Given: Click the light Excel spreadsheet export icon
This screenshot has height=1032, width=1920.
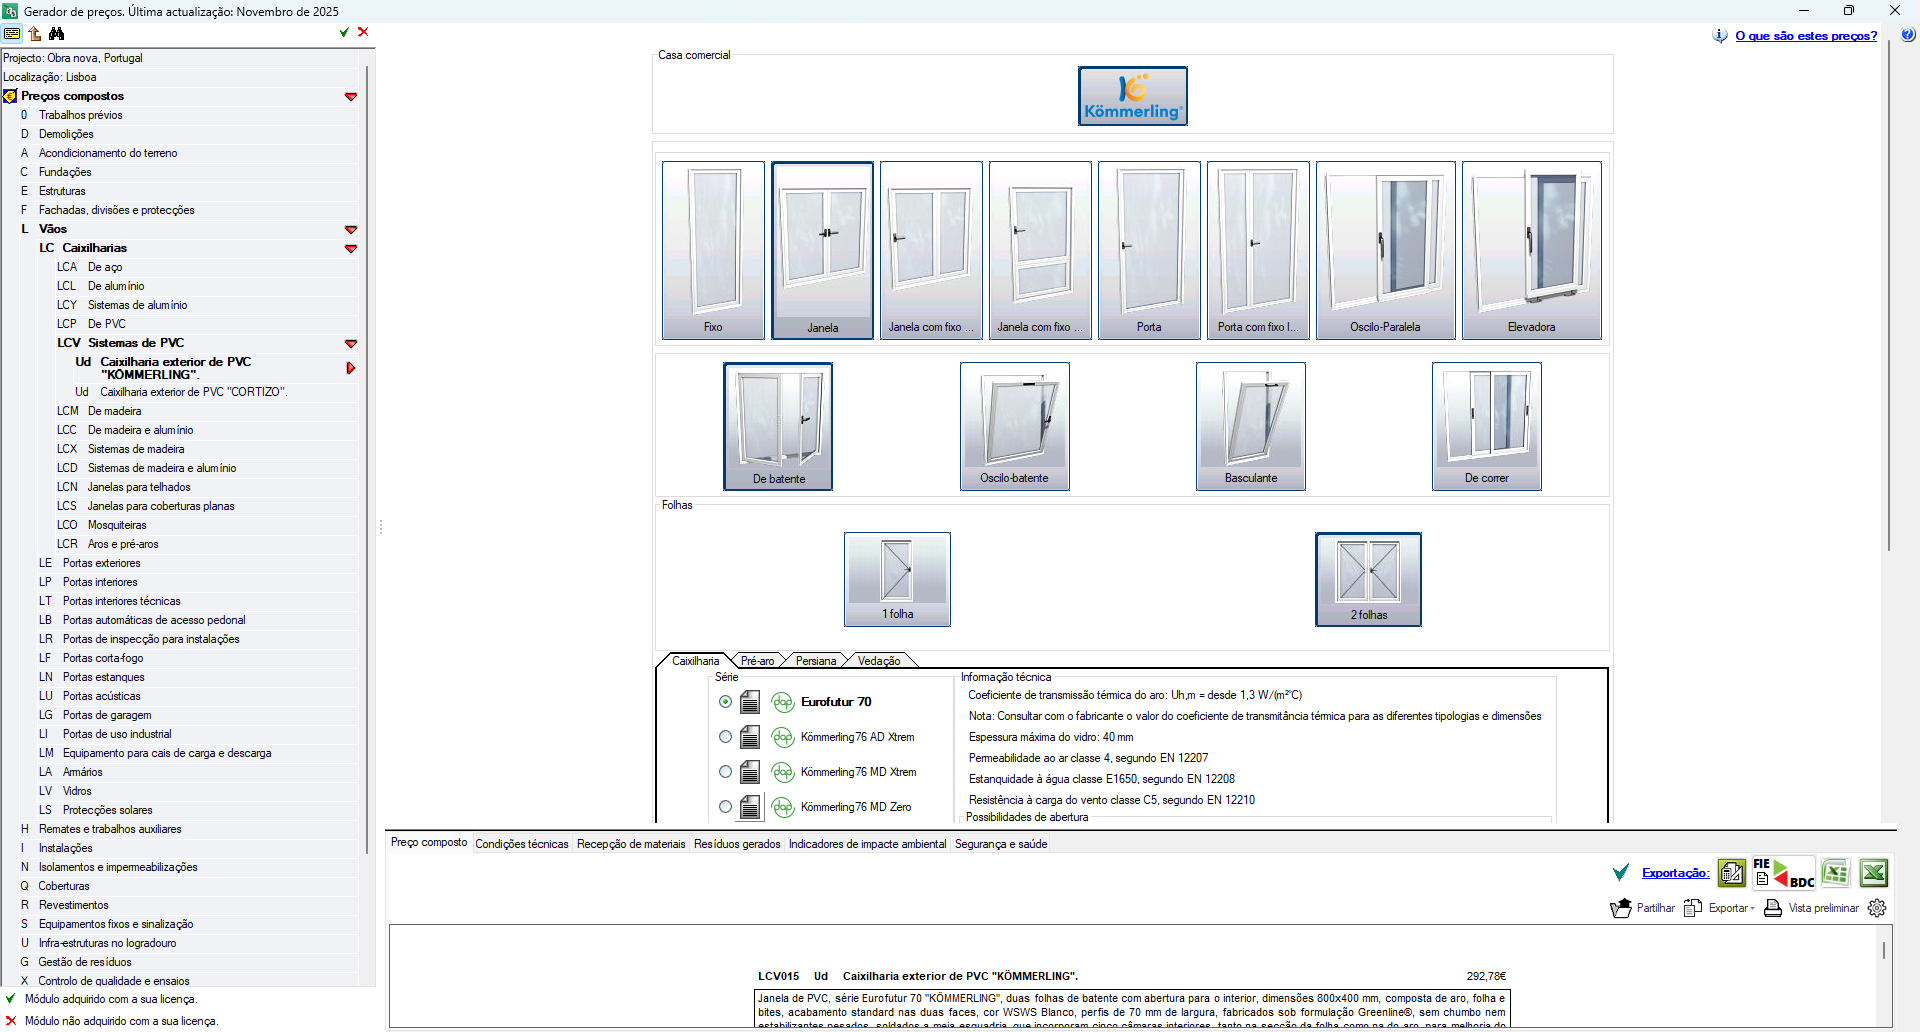Looking at the screenshot, I should coord(1835,873).
